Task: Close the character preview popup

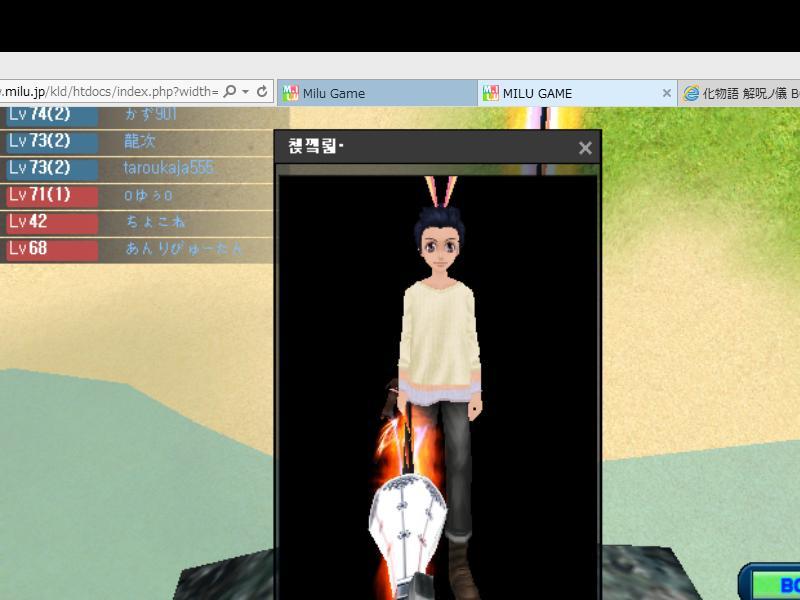Action: pos(585,148)
